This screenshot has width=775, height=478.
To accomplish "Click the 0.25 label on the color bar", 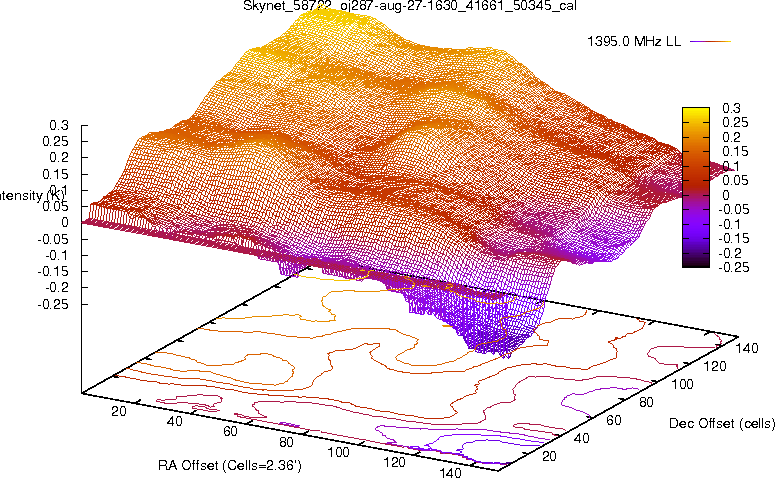I will [x=735, y=123].
